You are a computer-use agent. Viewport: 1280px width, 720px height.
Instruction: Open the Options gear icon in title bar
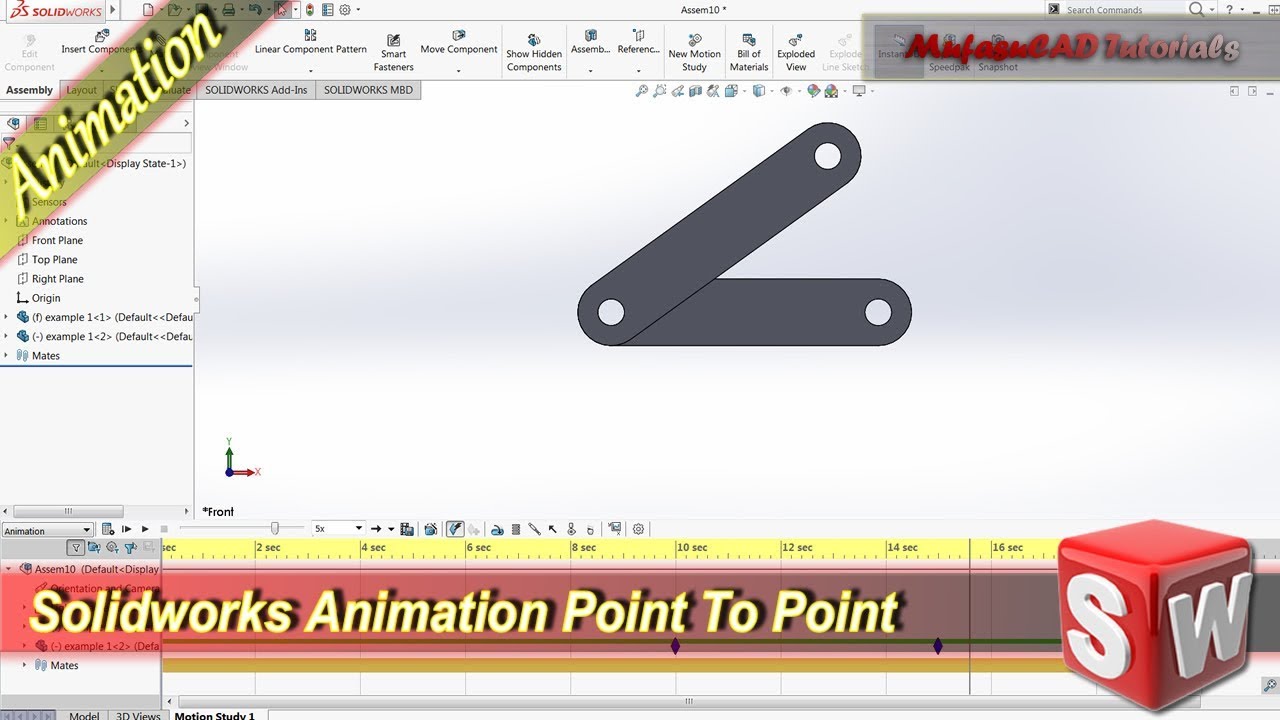(x=345, y=10)
